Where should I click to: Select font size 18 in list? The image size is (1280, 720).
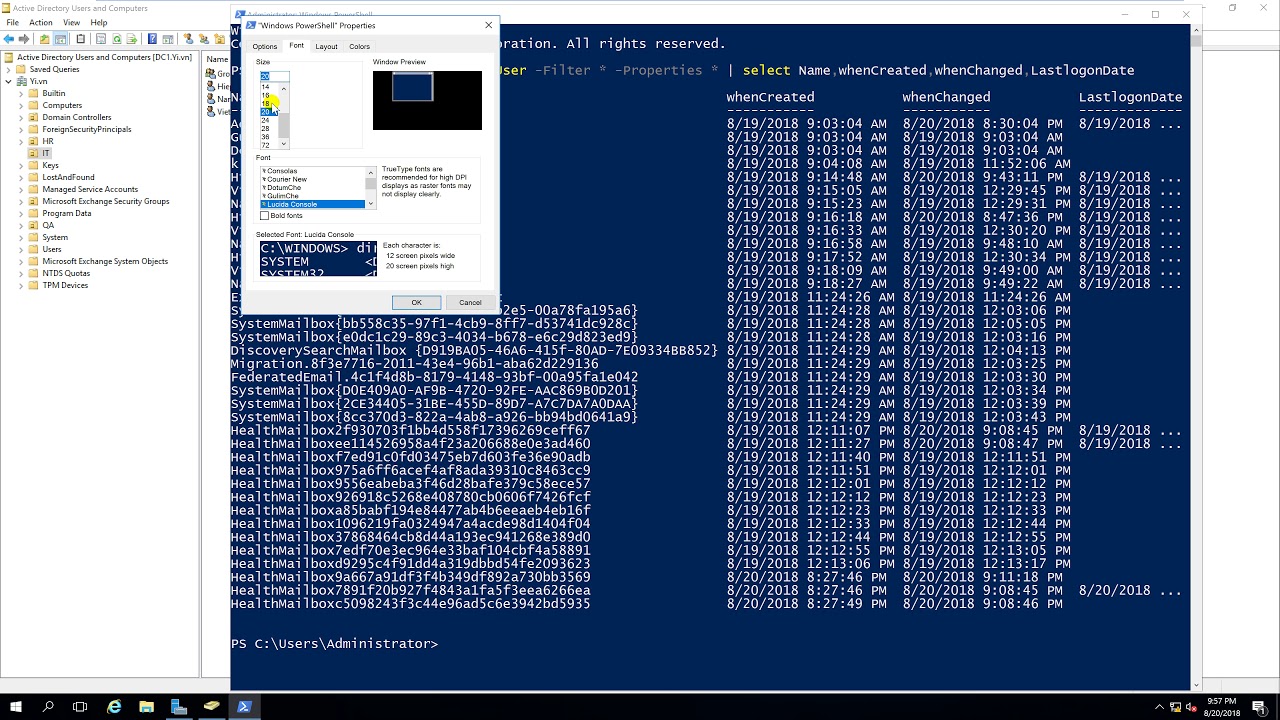pyautogui.click(x=266, y=103)
